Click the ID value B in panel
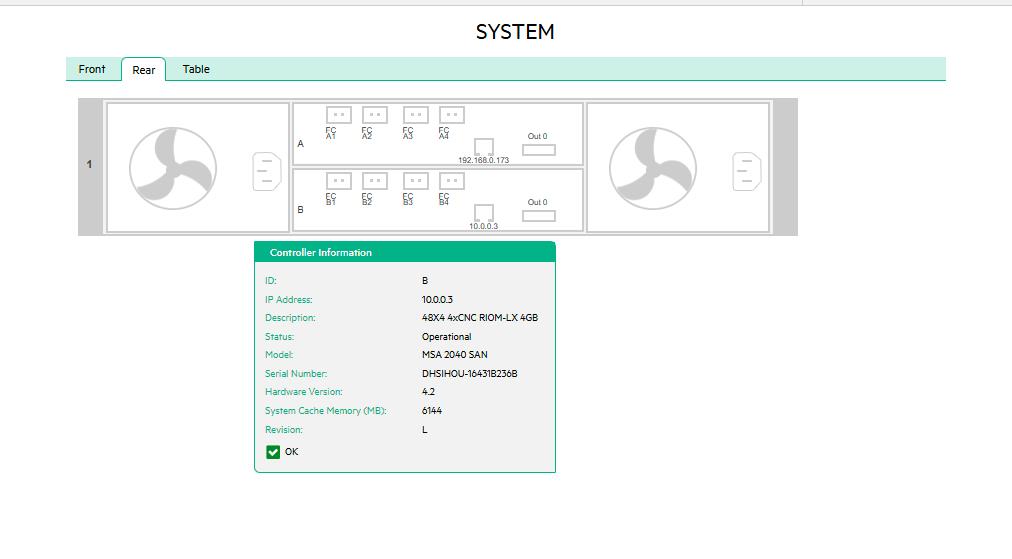The image size is (1012, 559). pos(425,281)
